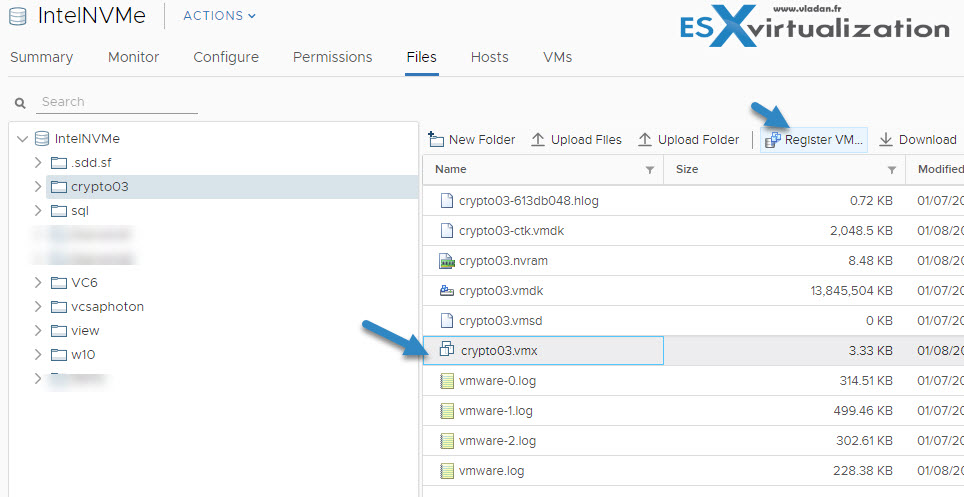Click the vmware-0.log file icon
Viewport: 964px width, 497px height.
[447, 381]
